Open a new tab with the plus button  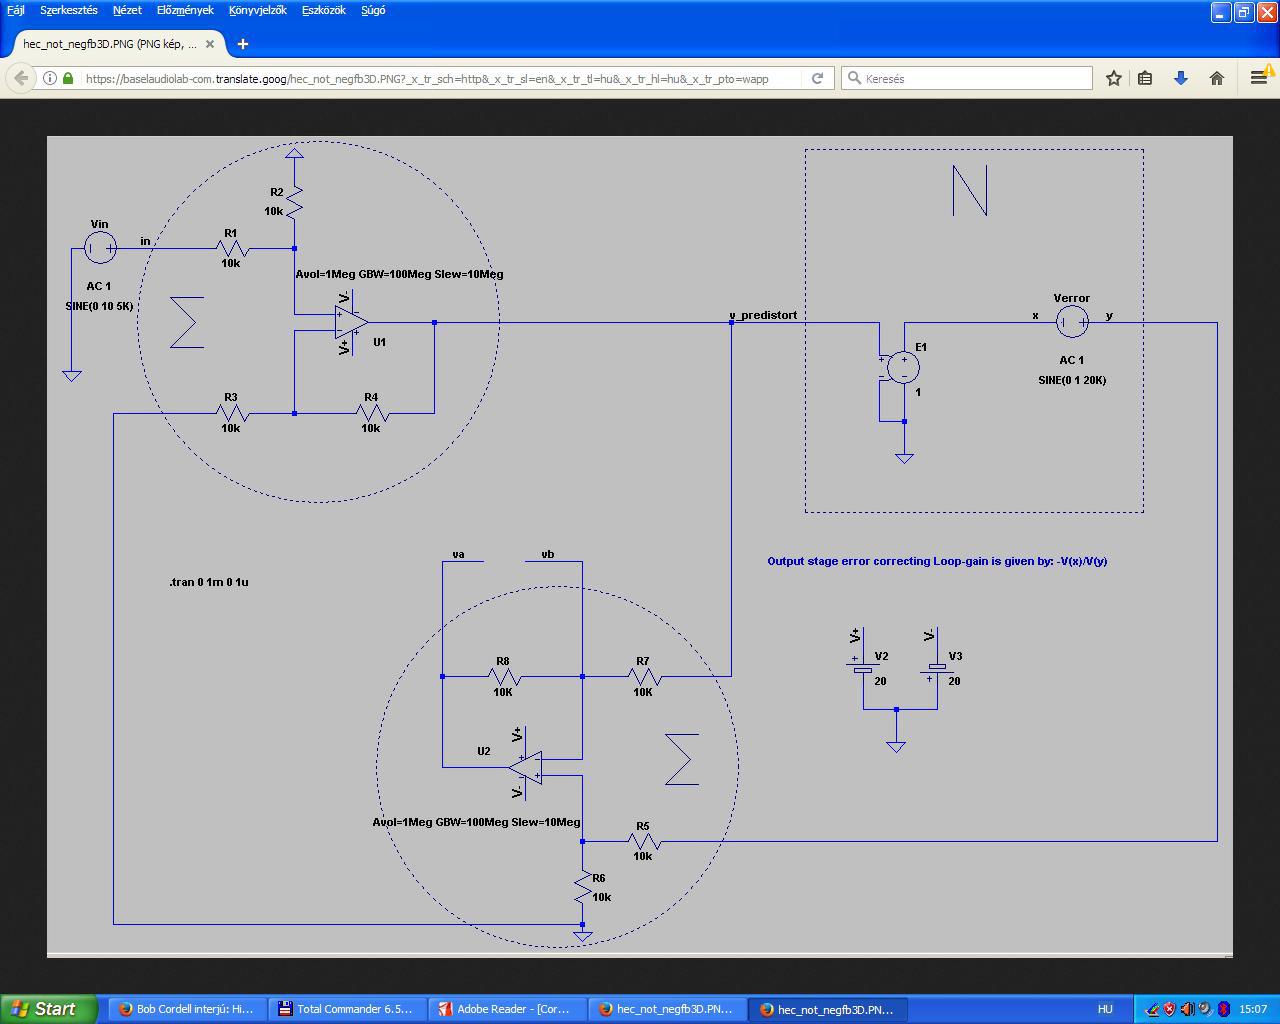tap(243, 44)
